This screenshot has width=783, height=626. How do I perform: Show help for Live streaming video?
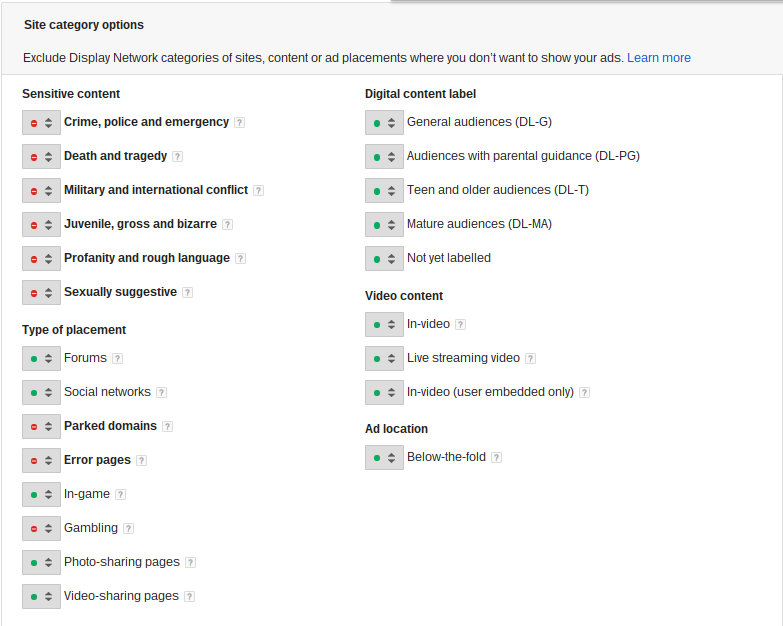tap(530, 358)
